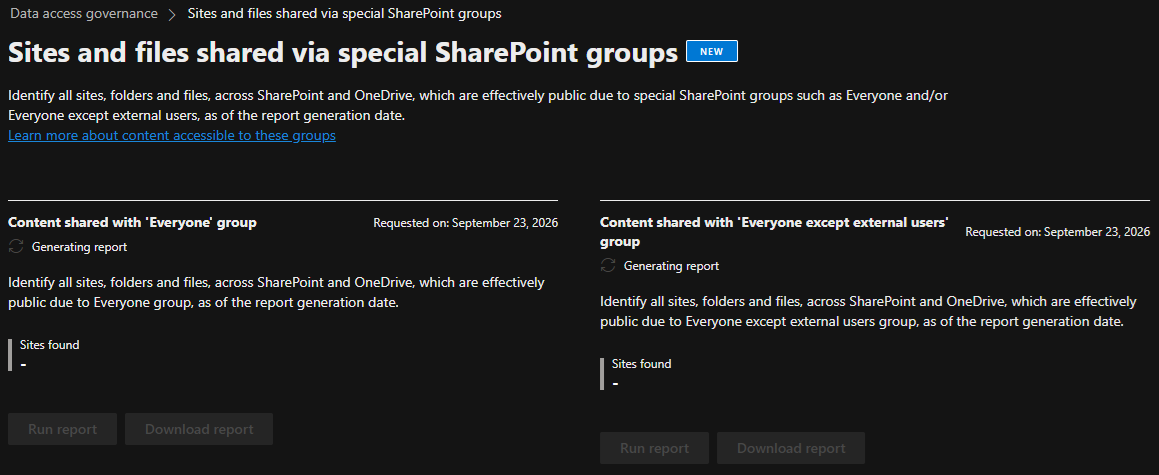Click Requested on date in 'Everyone' card
The height and width of the screenshot is (475, 1159).
(466, 222)
